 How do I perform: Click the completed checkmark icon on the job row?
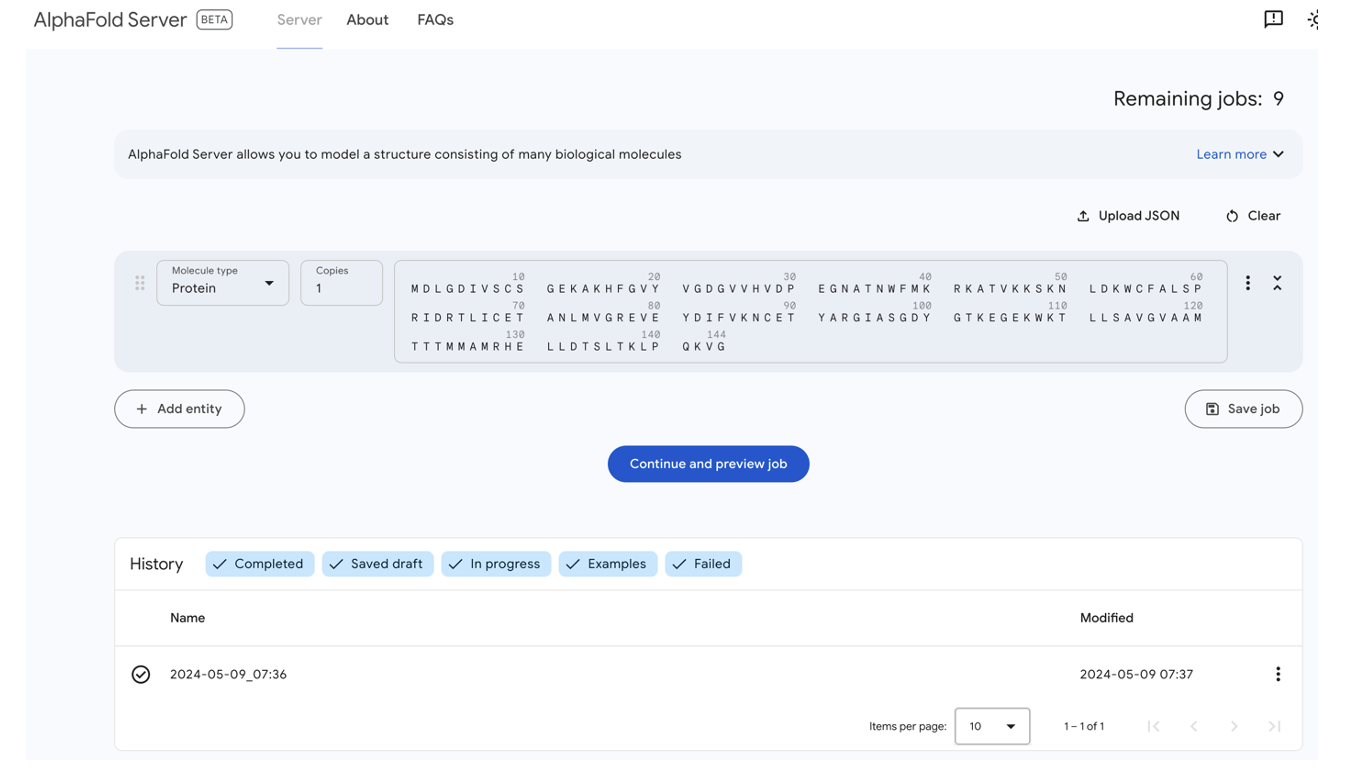[x=140, y=674]
